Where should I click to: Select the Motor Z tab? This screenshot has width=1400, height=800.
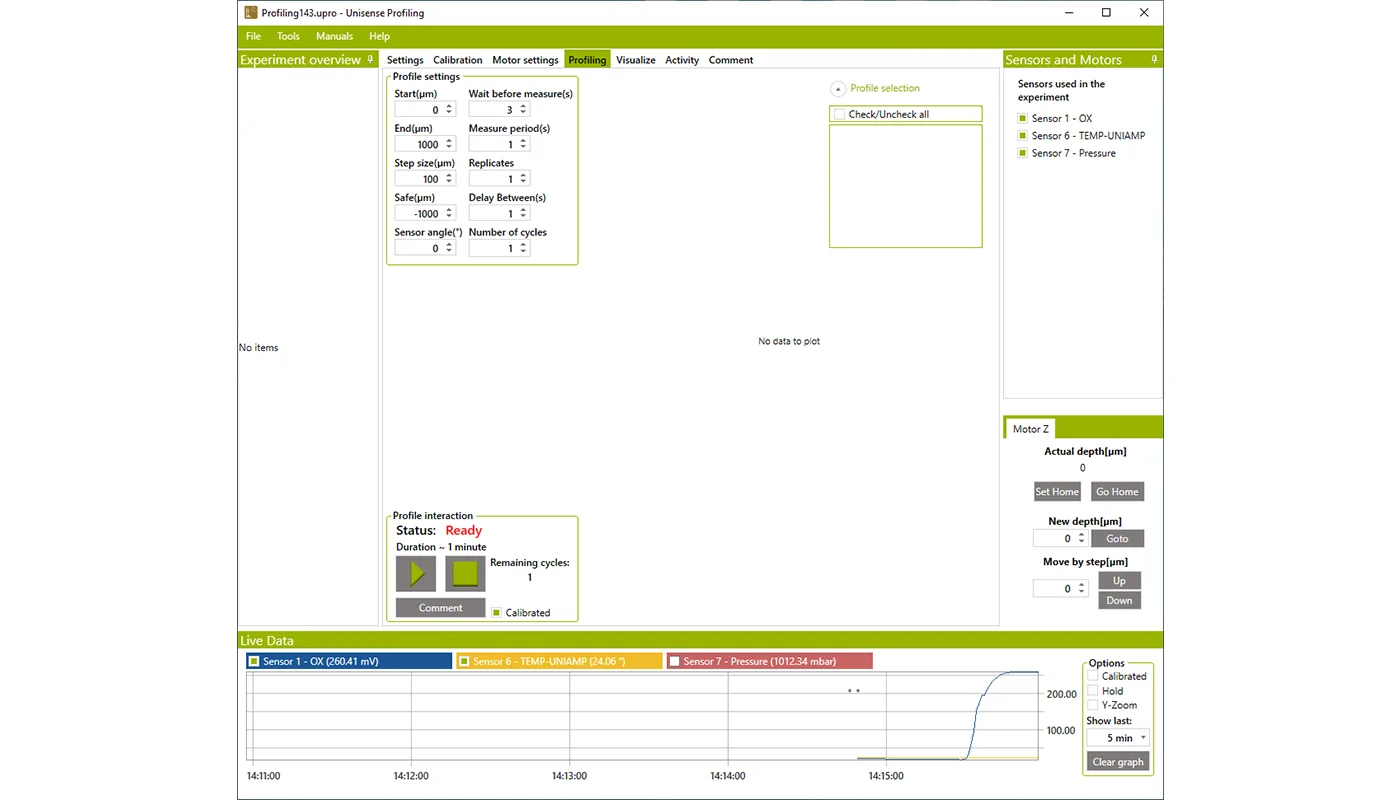[1031, 429]
